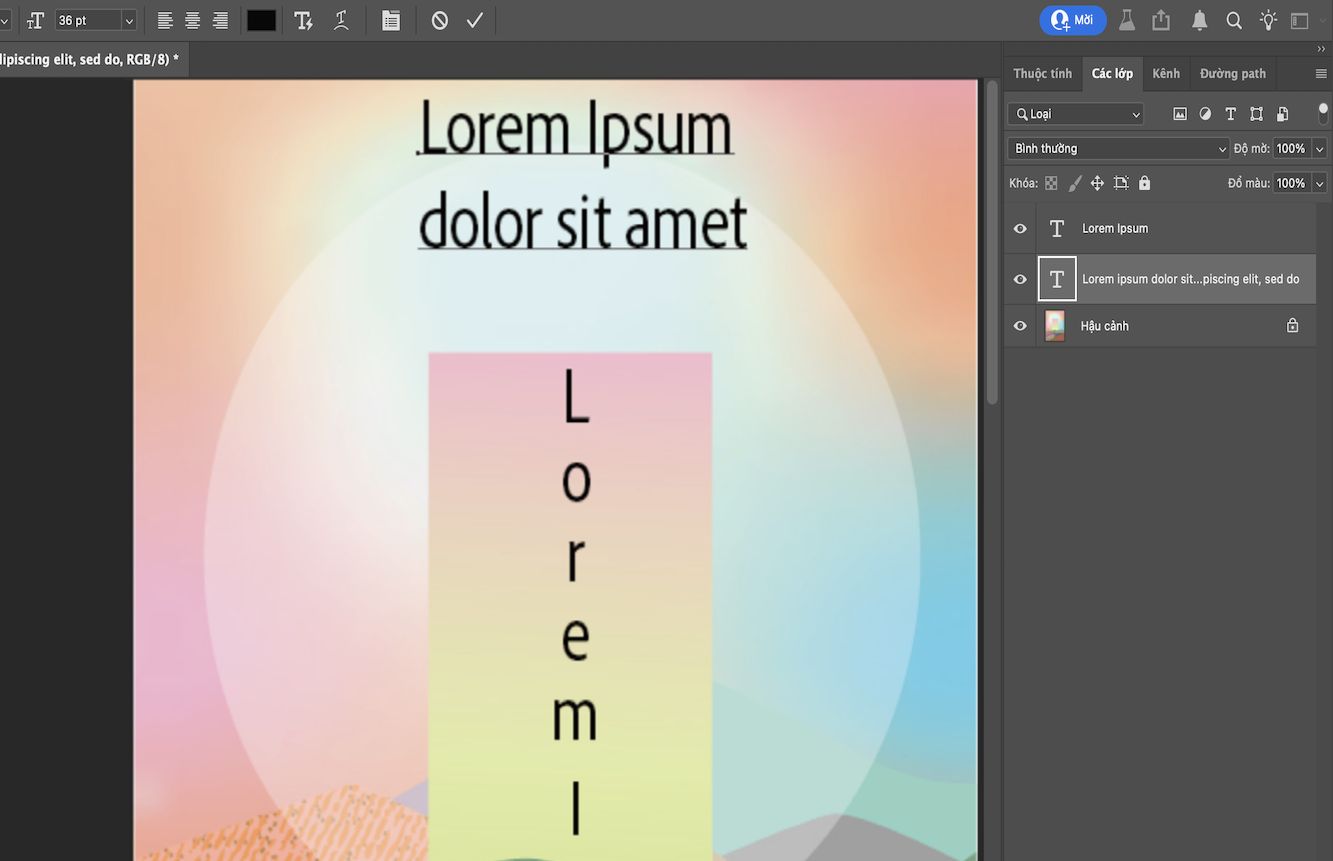Hide the Hậu cảnh background layer

tap(1019, 325)
